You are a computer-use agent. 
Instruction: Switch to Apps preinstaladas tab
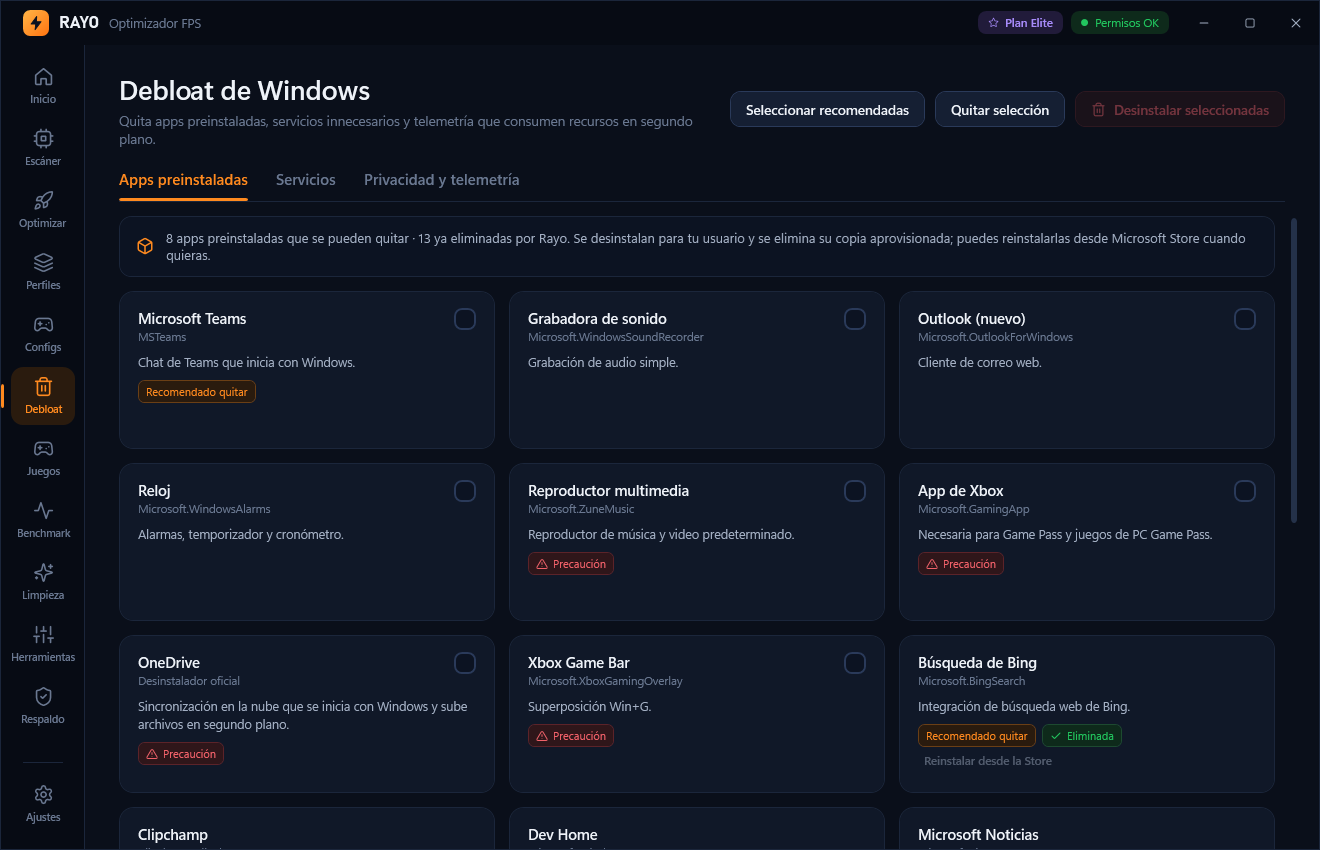183,180
